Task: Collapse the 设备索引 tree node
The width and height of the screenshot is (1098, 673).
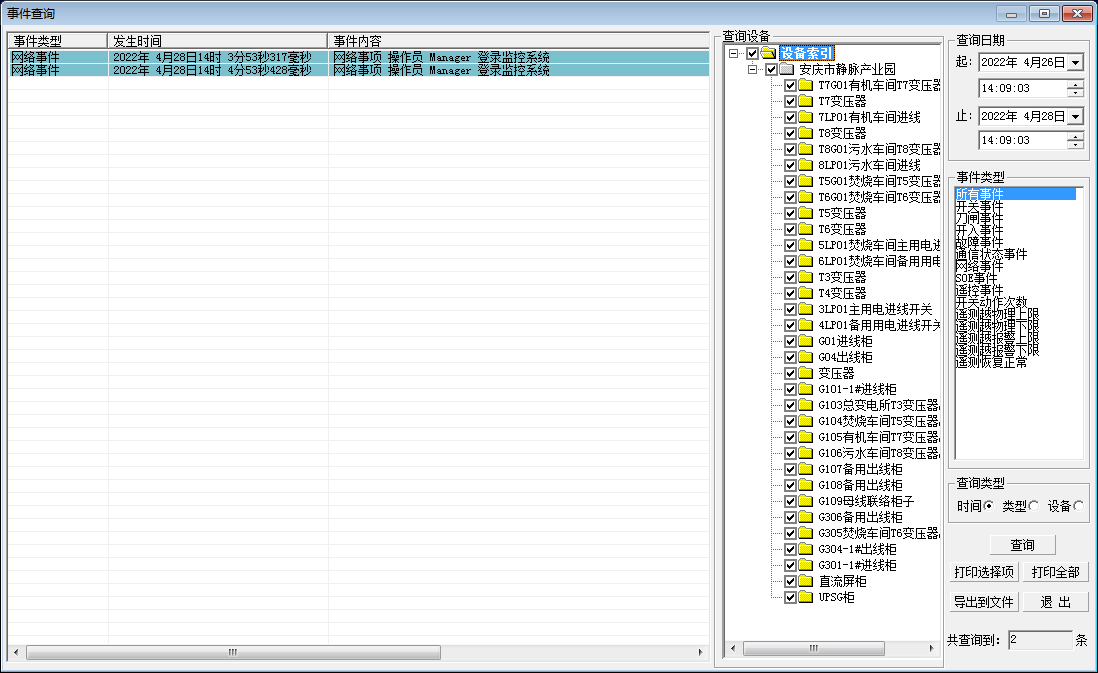Action: (x=733, y=53)
